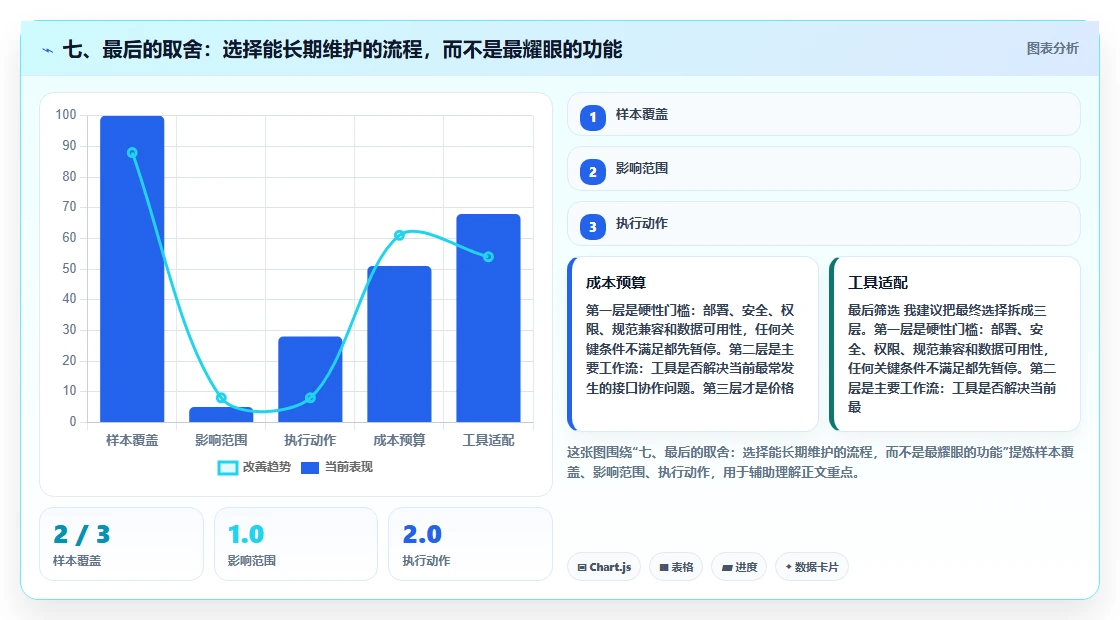
Task: Click the 数据卡片 tag text
Action: coord(816,567)
